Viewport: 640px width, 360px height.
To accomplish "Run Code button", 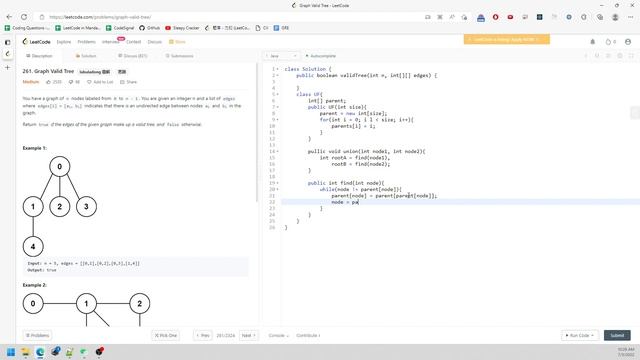I will (580, 336).
